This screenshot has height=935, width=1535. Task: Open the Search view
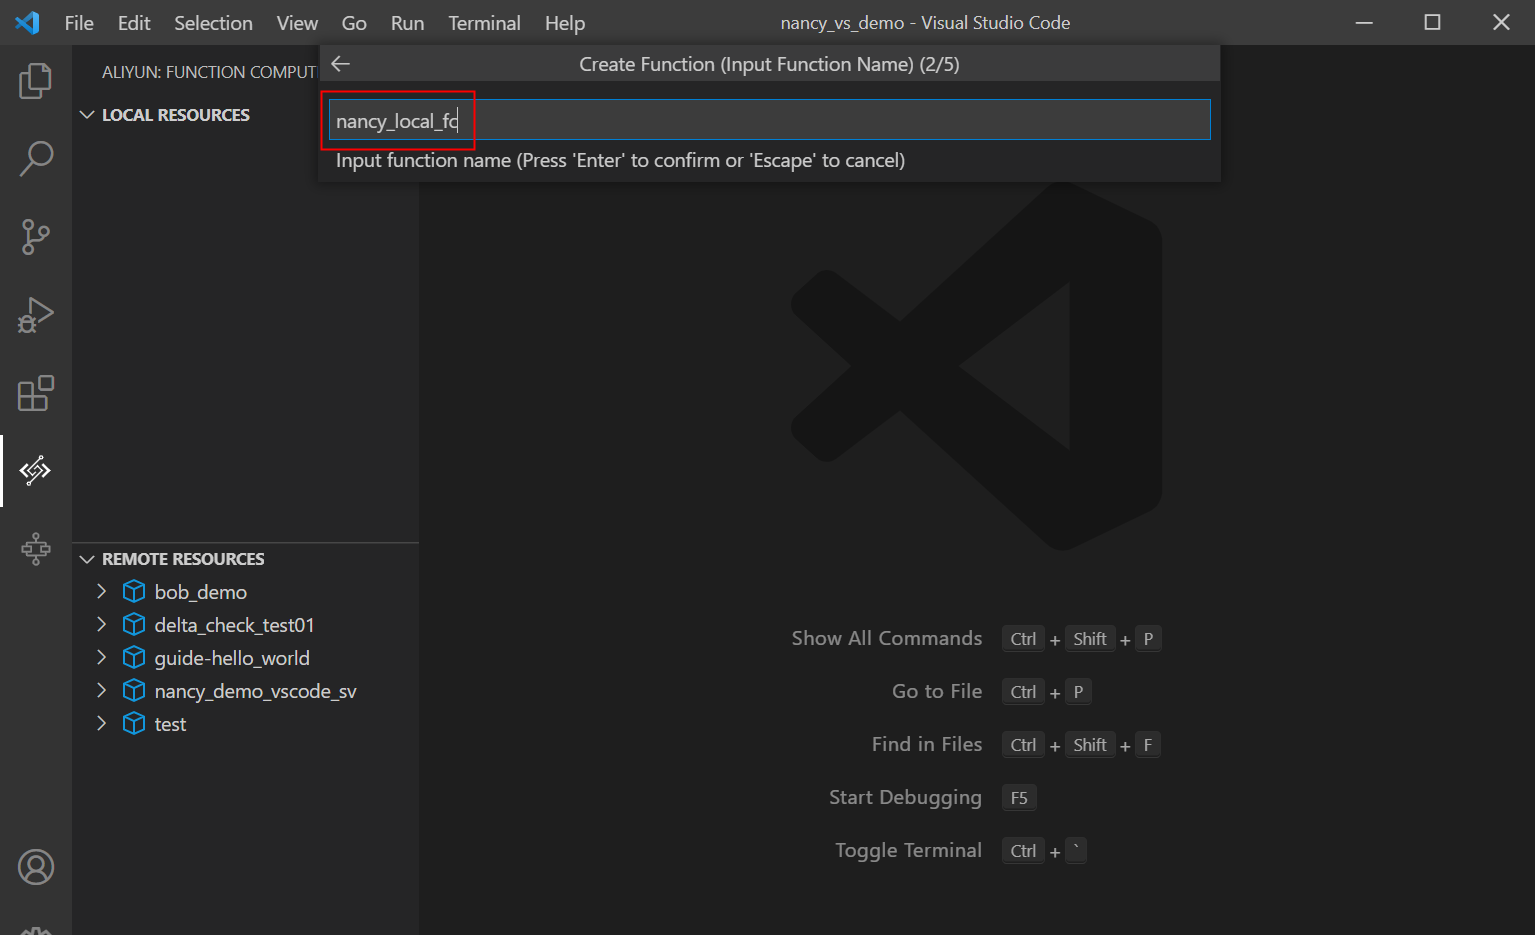click(36, 159)
